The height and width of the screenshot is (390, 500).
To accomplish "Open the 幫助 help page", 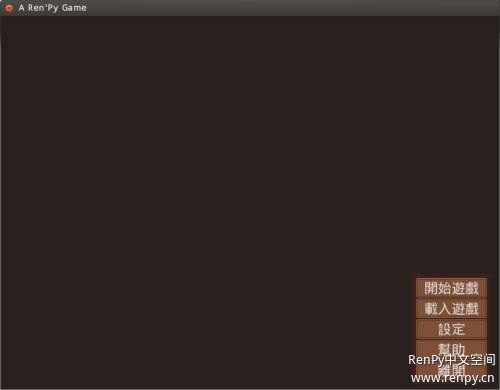I will 451,349.
